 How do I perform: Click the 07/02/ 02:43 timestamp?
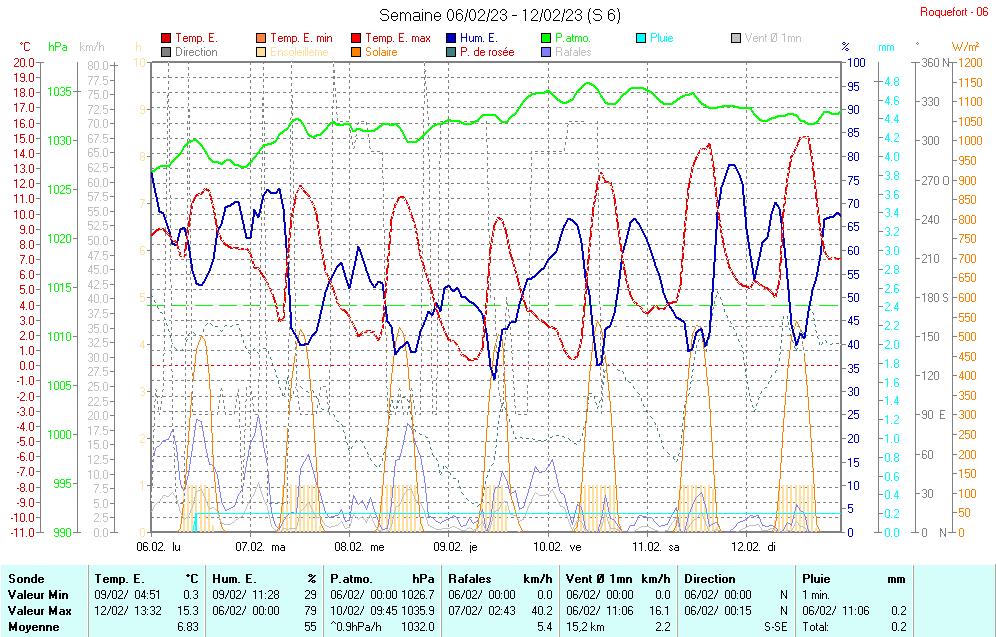pyautogui.click(x=482, y=610)
